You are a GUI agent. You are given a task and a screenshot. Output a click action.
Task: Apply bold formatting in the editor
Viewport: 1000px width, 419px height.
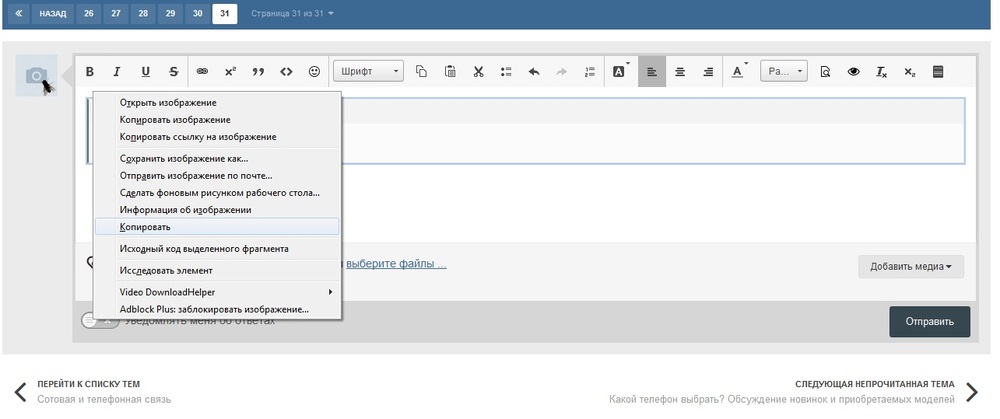tap(90, 72)
